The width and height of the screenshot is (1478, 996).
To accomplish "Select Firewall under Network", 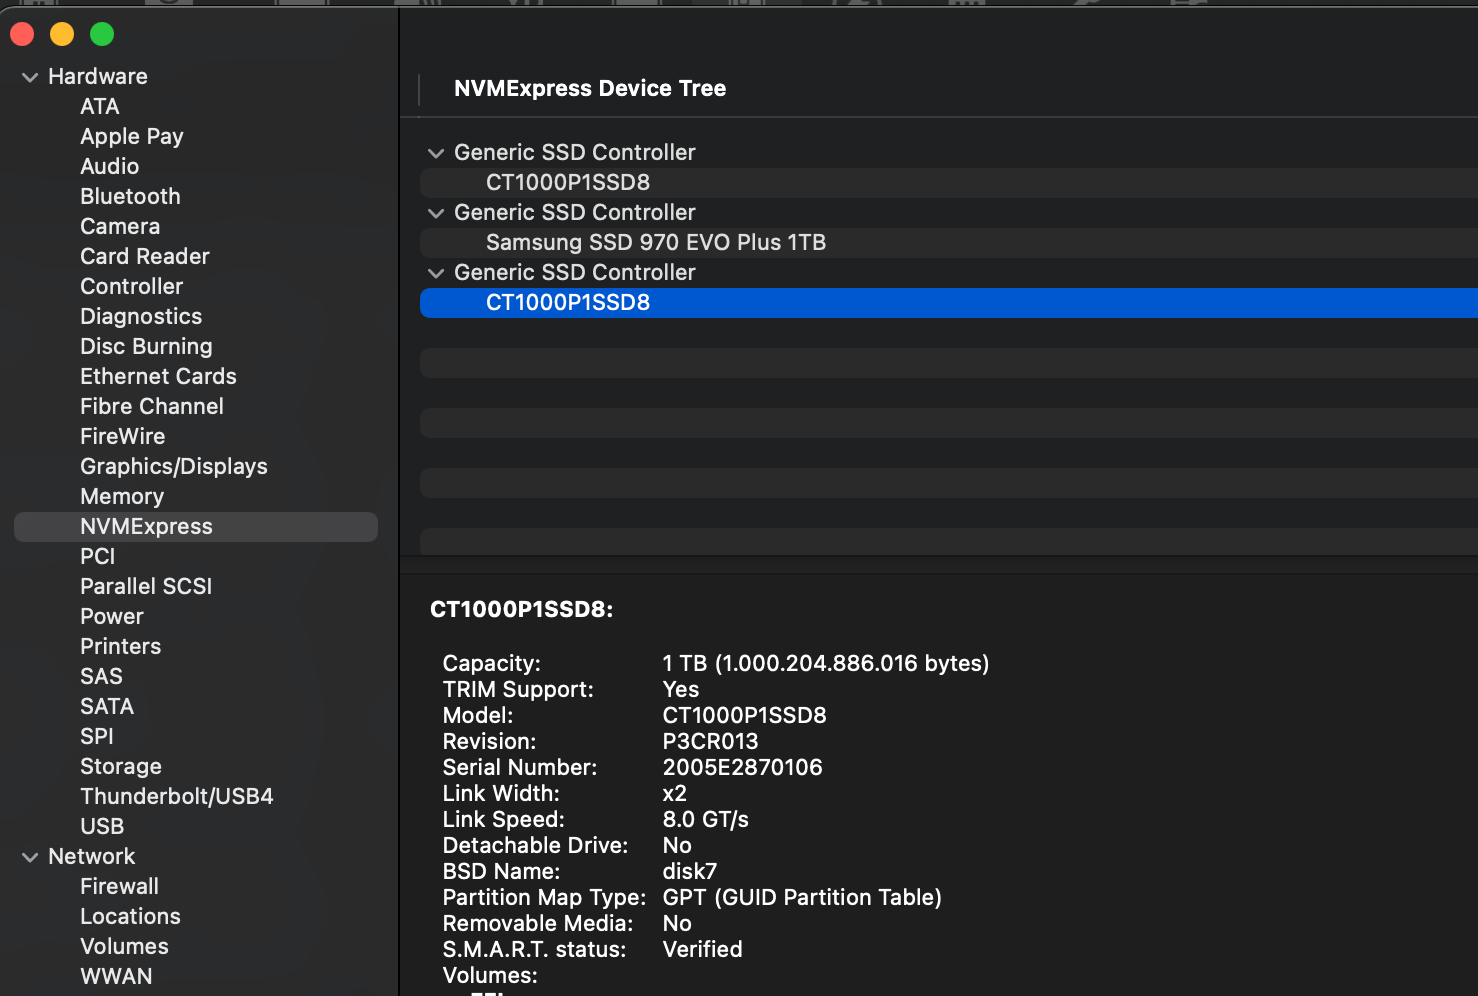I will tap(119, 887).
